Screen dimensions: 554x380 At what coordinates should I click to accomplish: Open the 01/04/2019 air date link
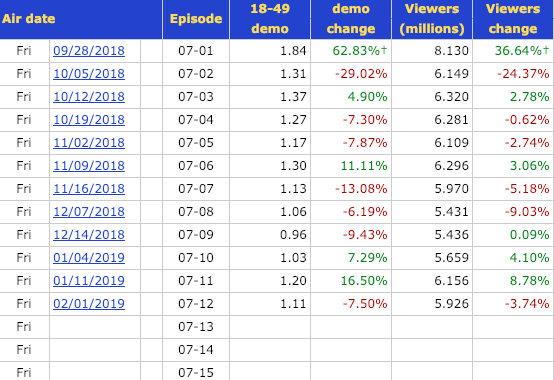click(89, 257)
